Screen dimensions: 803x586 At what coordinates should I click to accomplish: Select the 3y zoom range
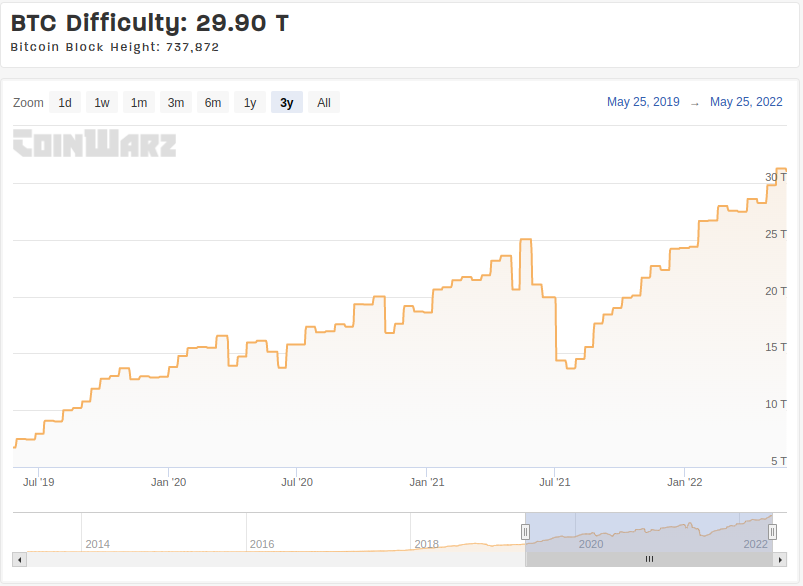(x=287, y=102)
